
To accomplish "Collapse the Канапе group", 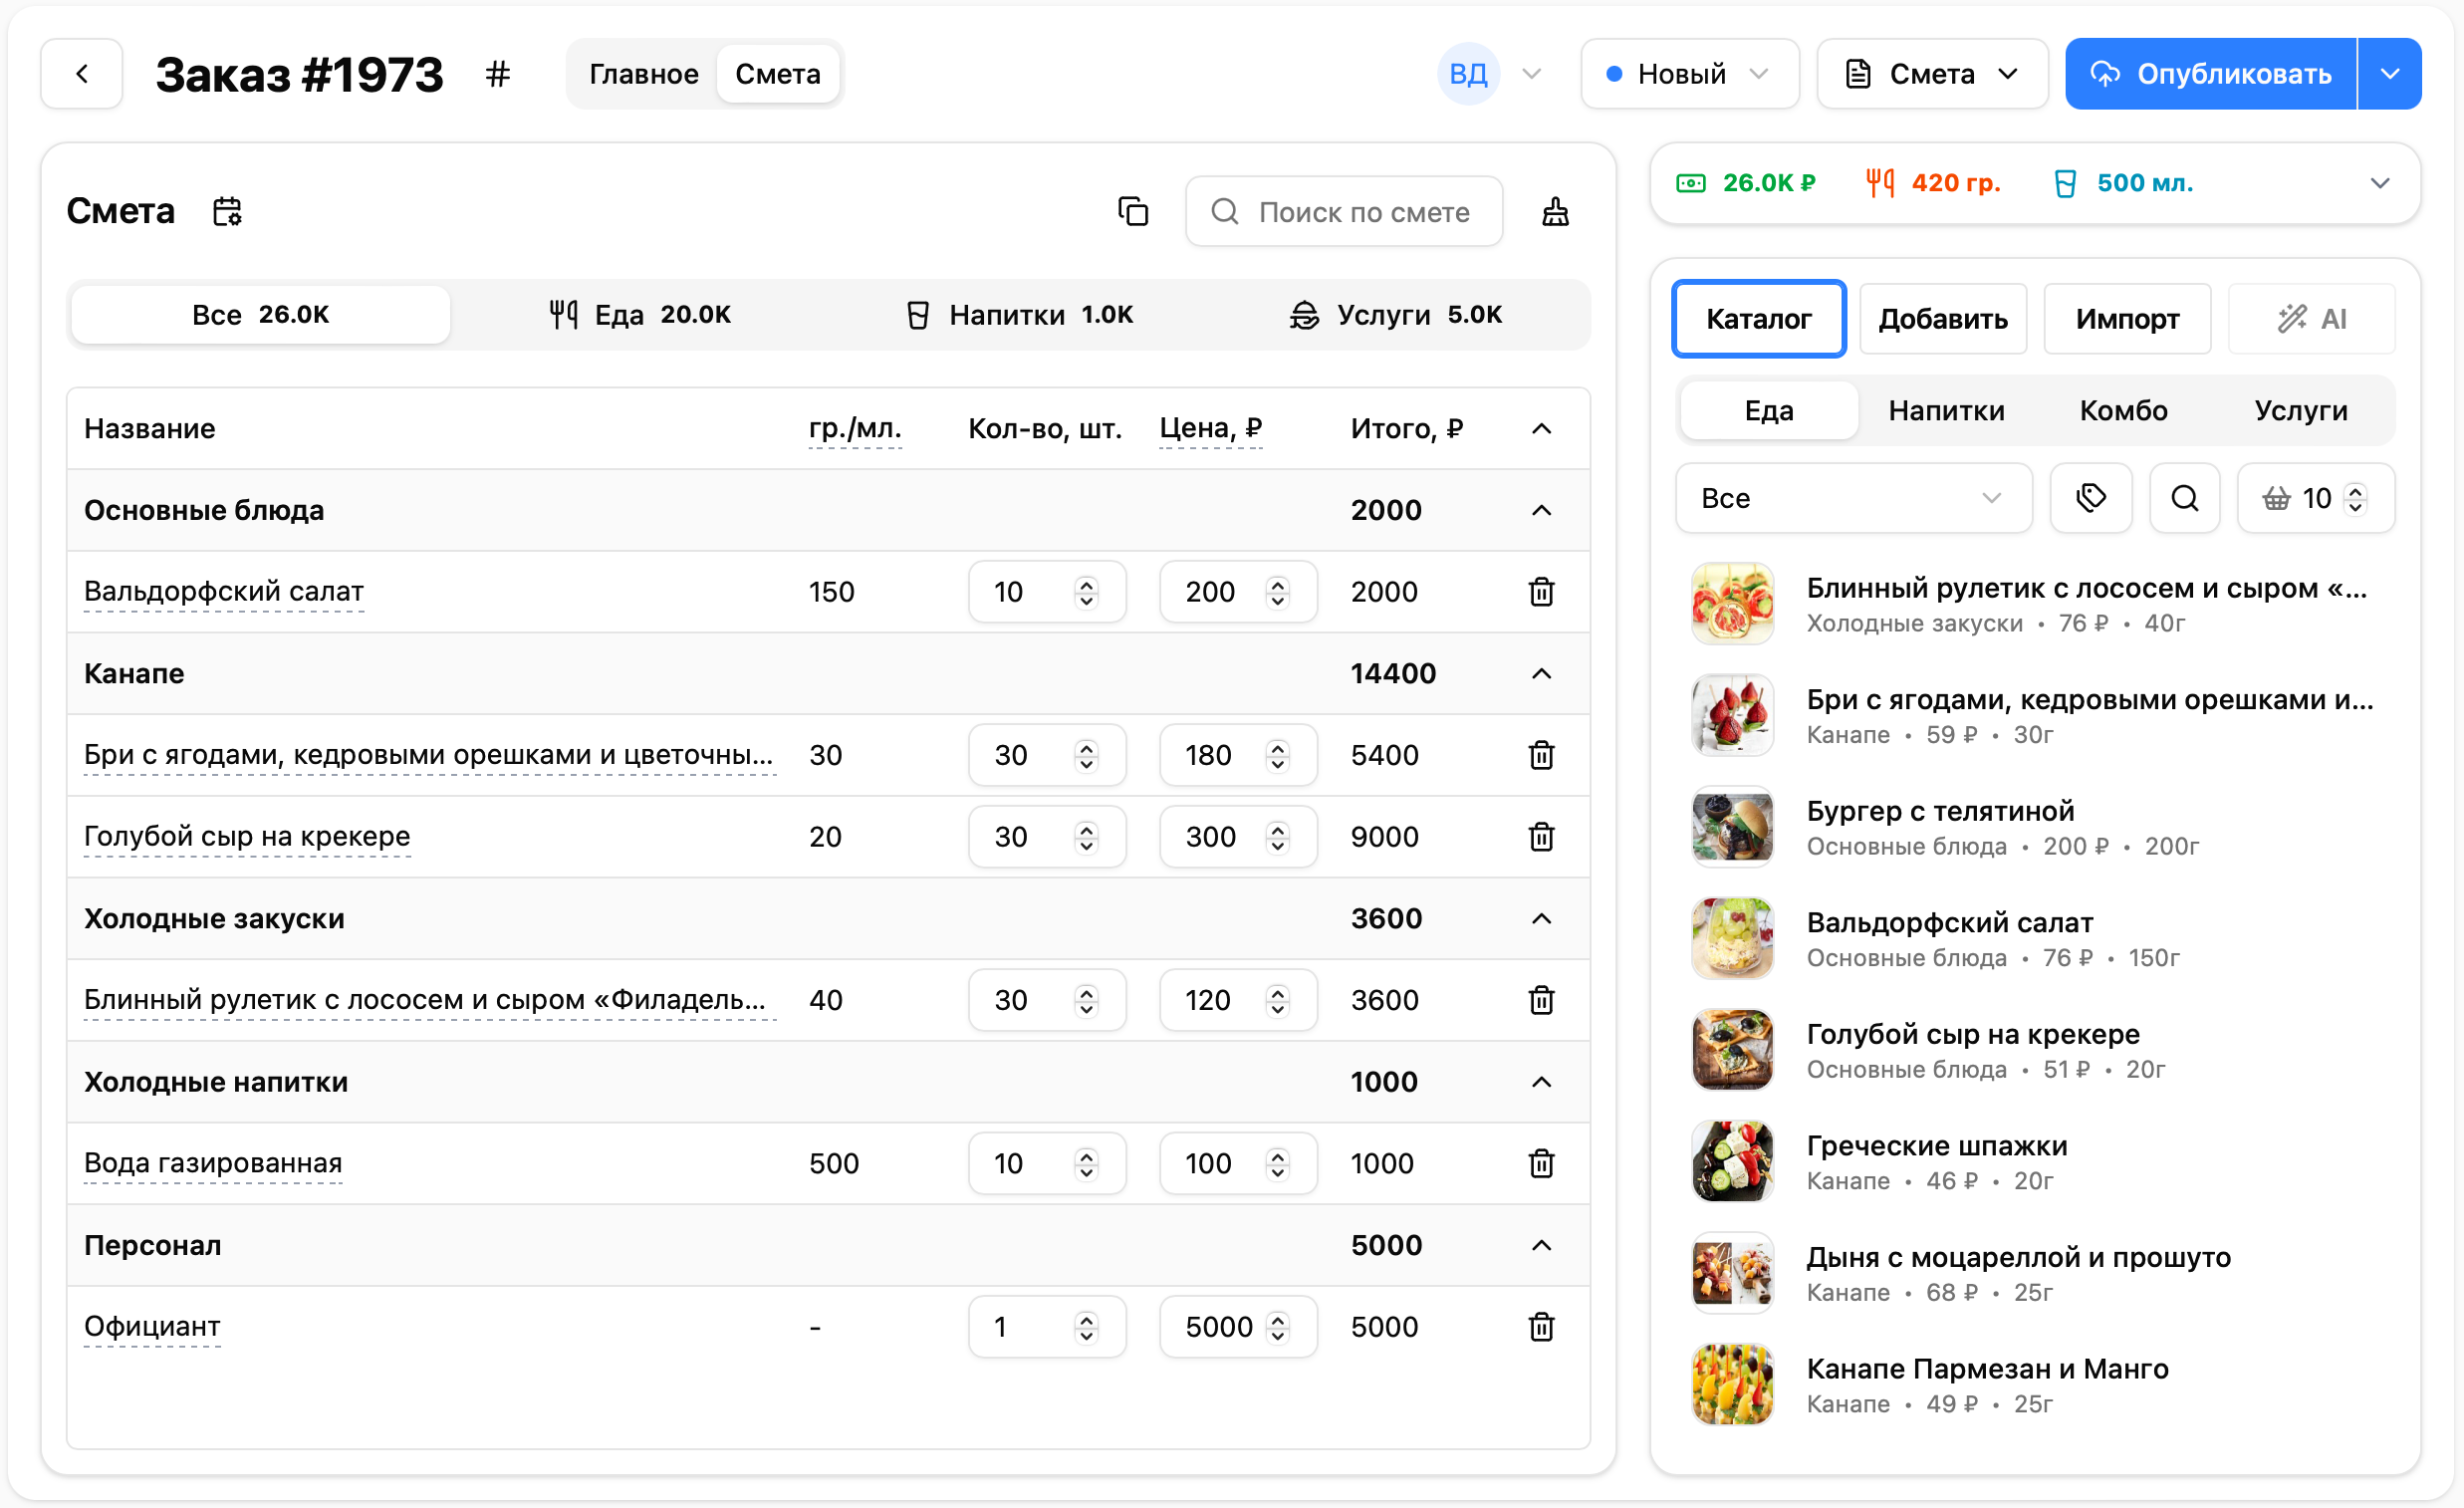I will tap(1541, 674).
